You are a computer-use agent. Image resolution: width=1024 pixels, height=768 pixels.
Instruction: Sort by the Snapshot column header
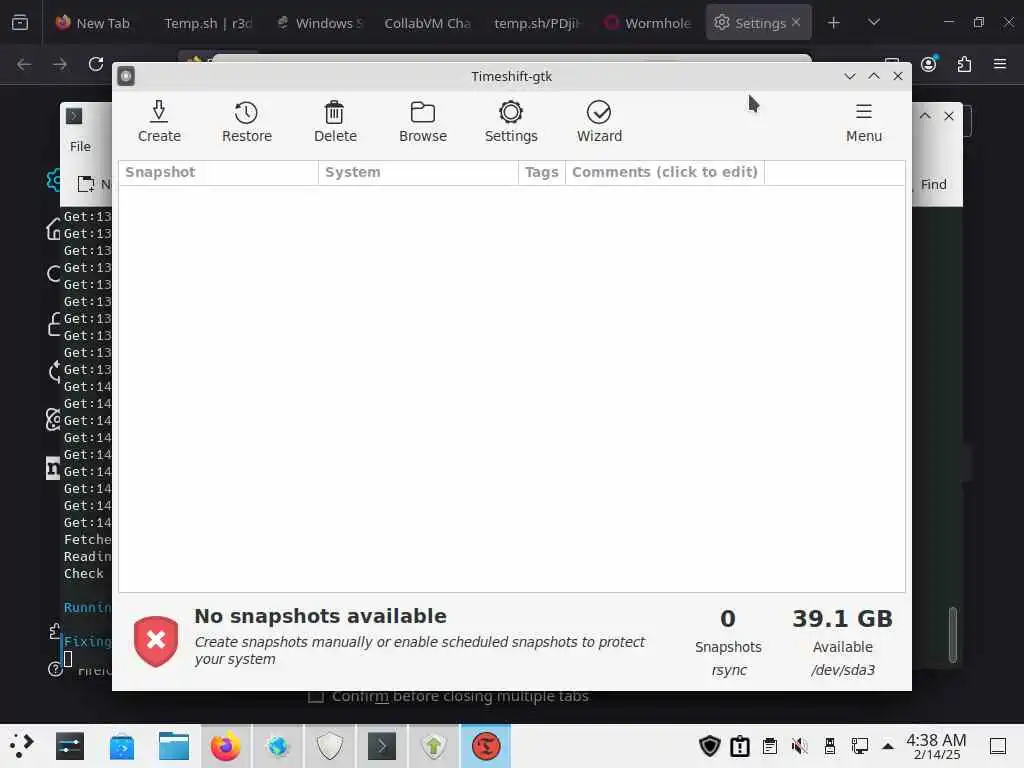219,172
